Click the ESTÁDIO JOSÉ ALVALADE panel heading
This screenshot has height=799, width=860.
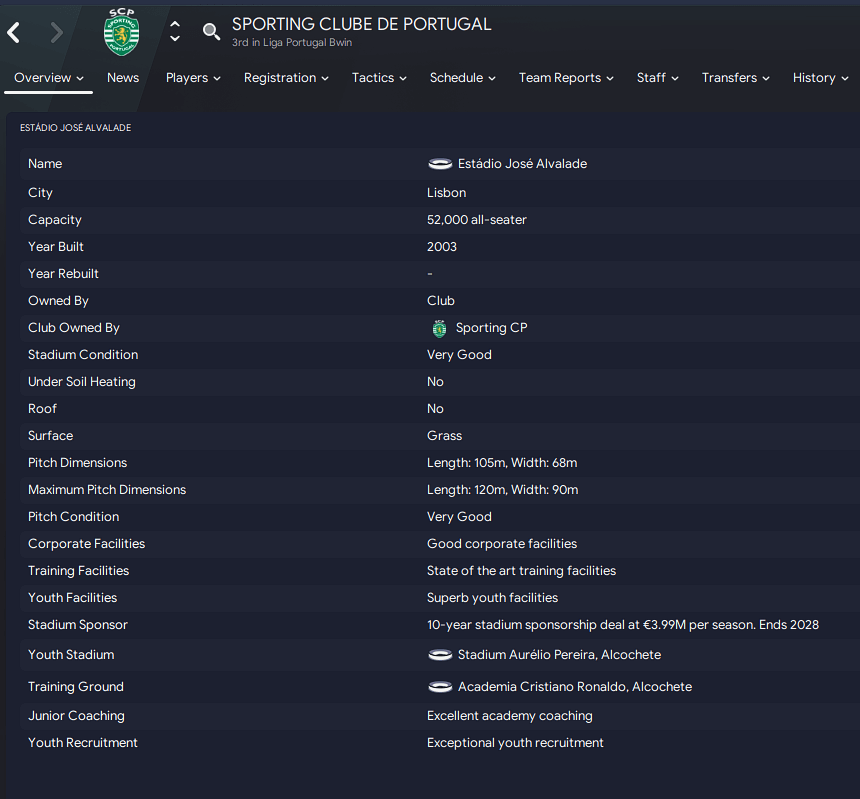76,128
